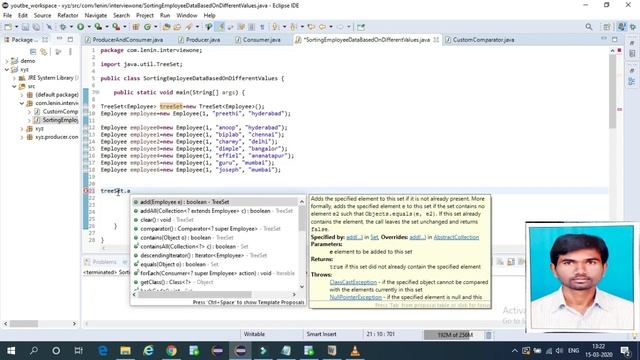Screen dimensions: 640x360
Task: Click the Pin Editor toolbar icon
Action: [361, 27]
